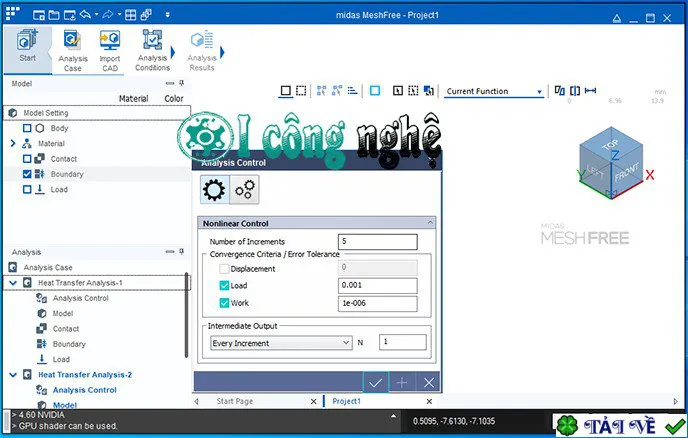Screen dimensions: 688x438
Task: Uncheck the Boundary checkbox in Model panel
Action: coord(27,174)
